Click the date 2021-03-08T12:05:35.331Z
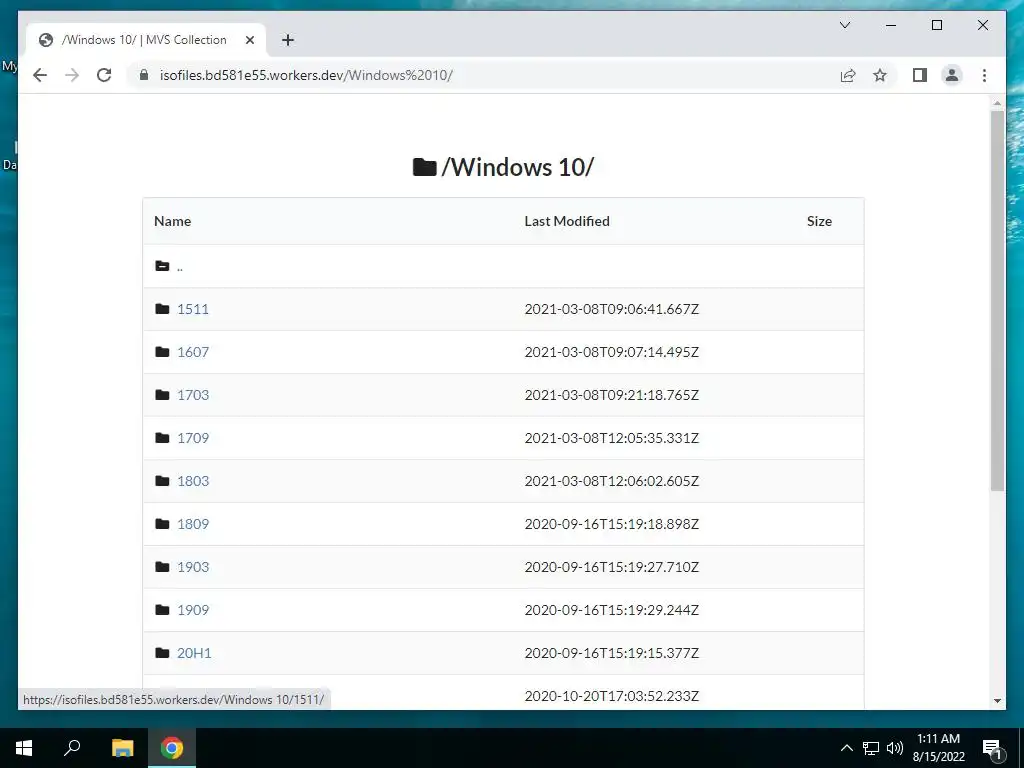Image resolution: width=1024 pixels, height=768 pixels. click(611, 438)
